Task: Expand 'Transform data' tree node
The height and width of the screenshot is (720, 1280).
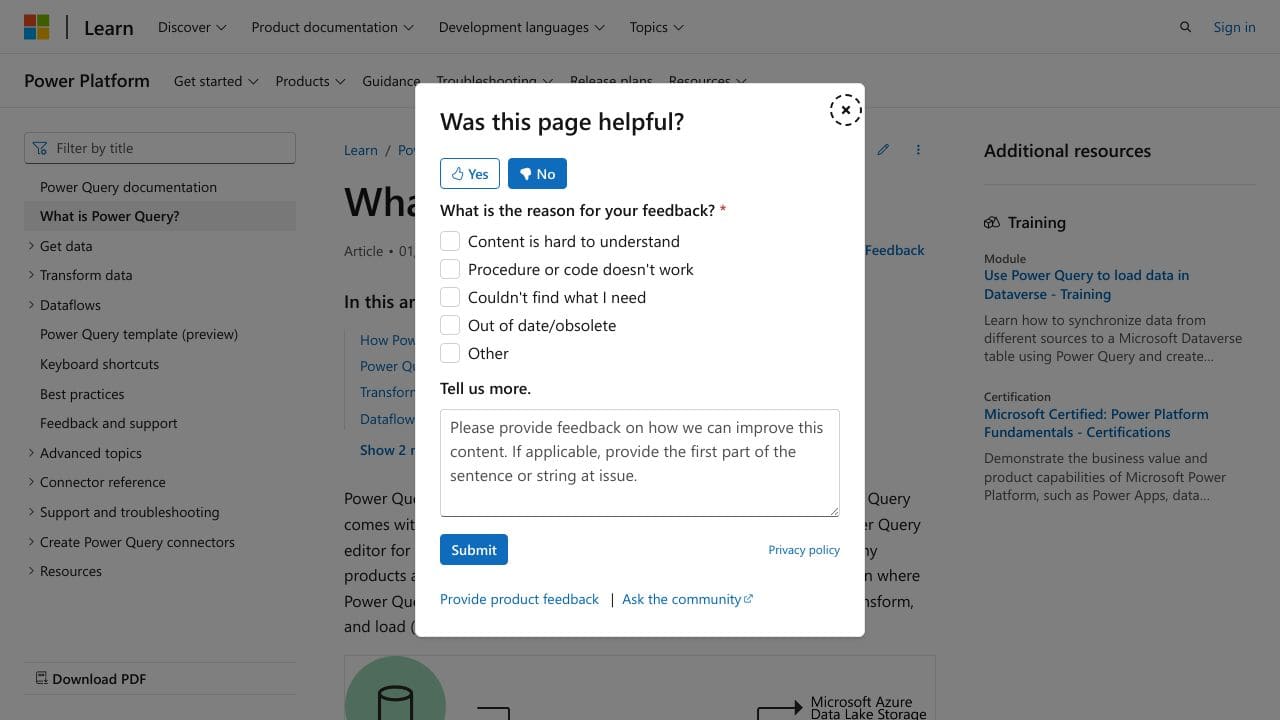Action: coord(86,275)
